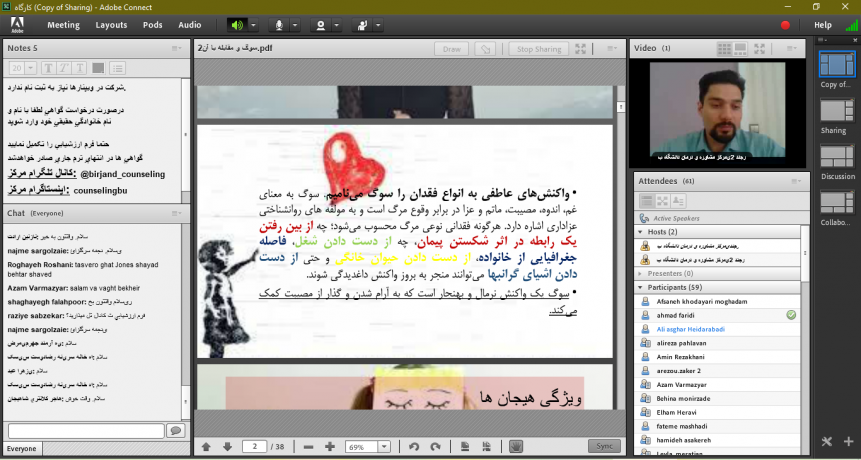Click the Draw button
Viewport: 861px width, 460px height.
tap(451, 49)
